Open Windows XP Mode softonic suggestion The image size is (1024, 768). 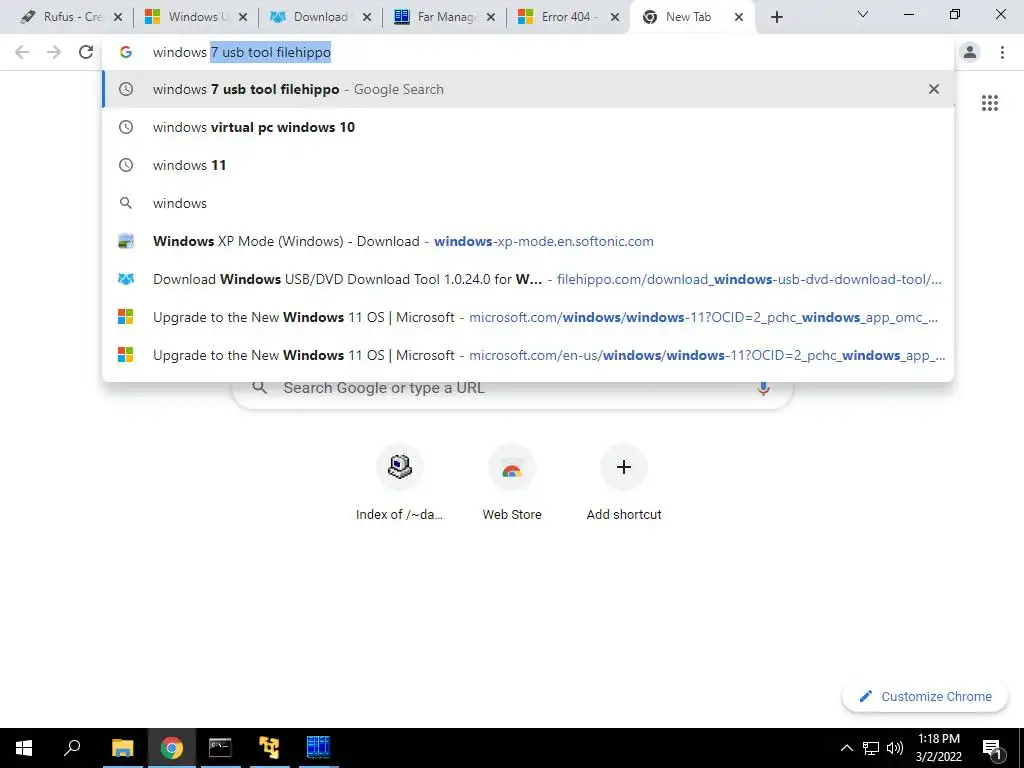528,241
